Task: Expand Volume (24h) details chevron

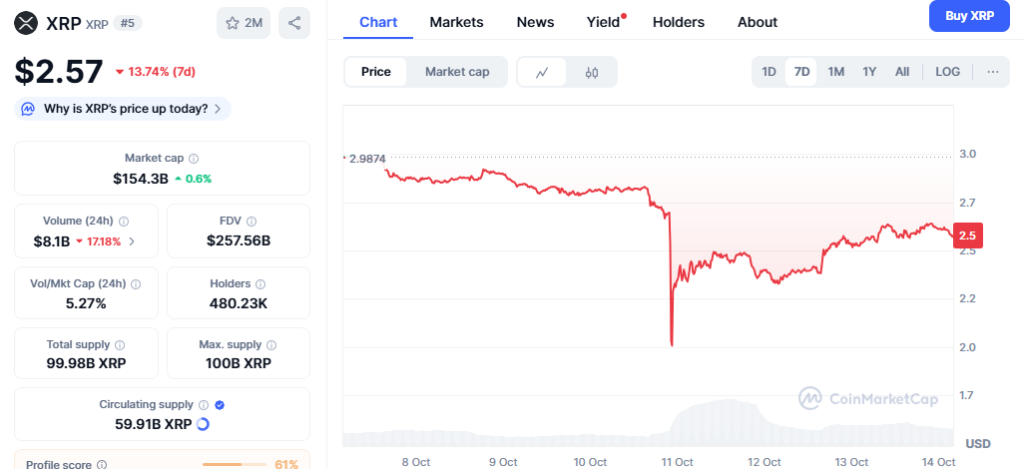Action: 132,241
